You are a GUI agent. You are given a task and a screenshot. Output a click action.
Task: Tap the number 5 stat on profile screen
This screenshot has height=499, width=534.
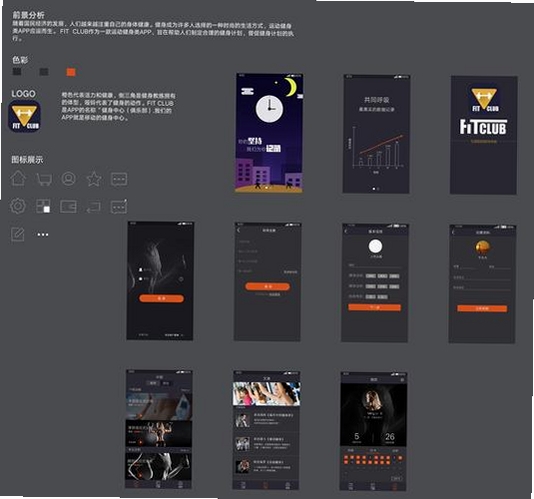tap(357, 436)
